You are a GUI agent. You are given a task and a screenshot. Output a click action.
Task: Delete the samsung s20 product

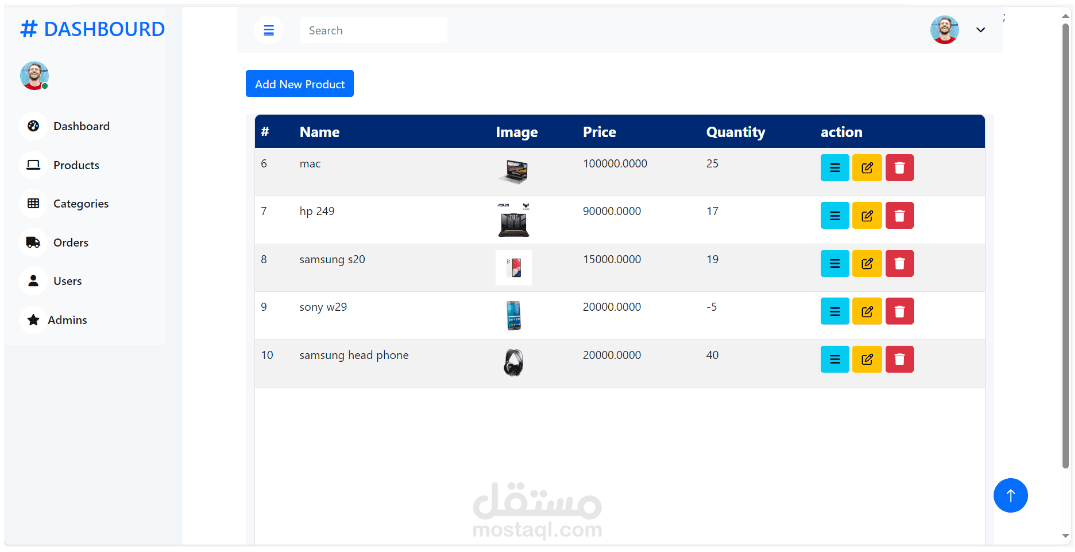[x=899, y=263]
